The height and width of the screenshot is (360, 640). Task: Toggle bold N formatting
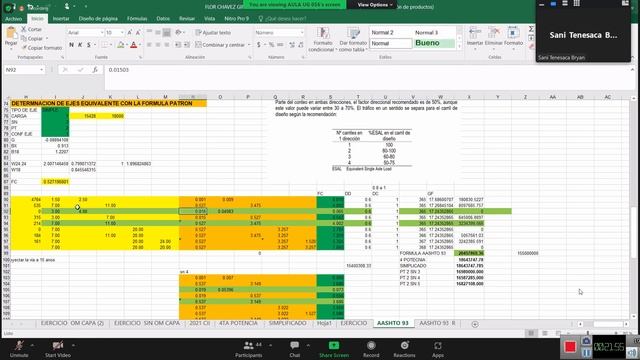tap(71, 45)
